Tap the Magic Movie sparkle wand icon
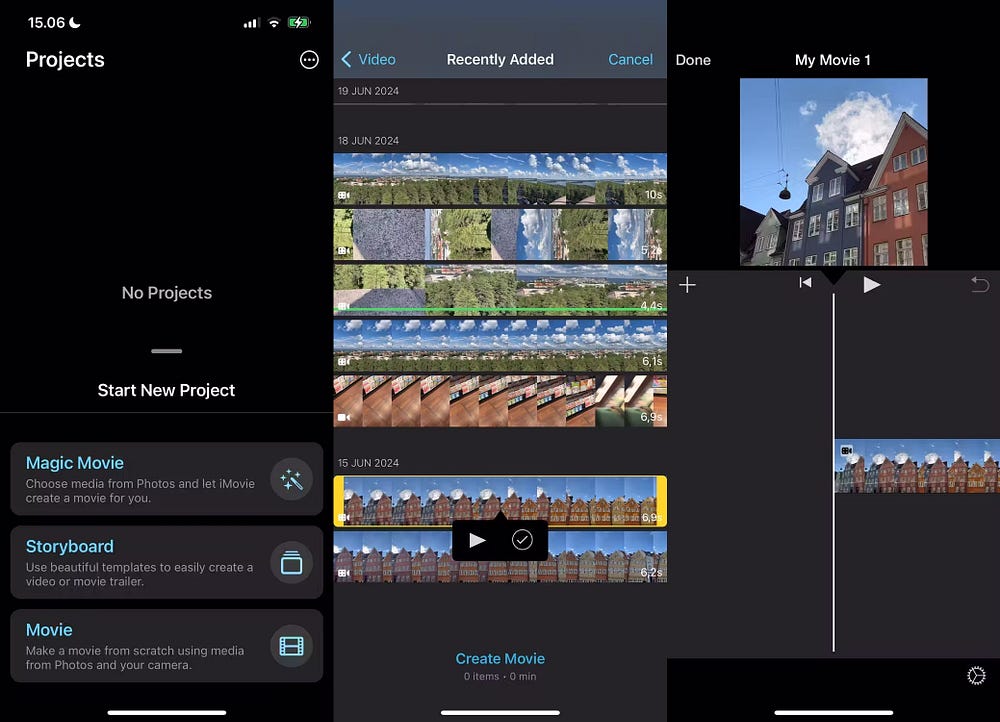 [x=291, y=480]
